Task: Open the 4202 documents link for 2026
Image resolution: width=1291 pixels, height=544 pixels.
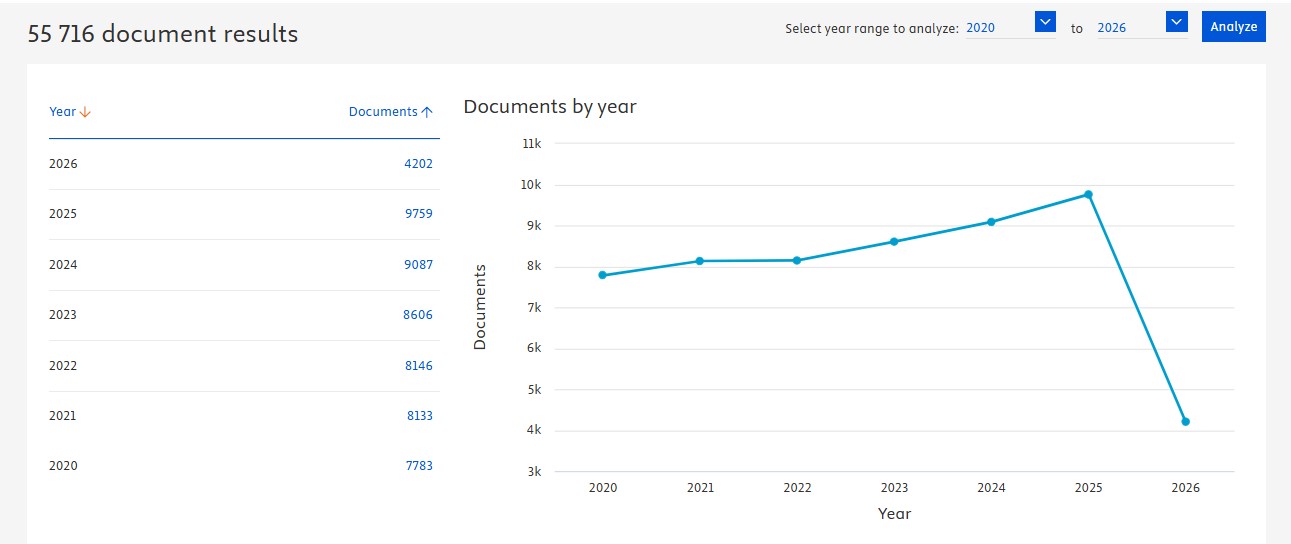Action: [419, 163]
